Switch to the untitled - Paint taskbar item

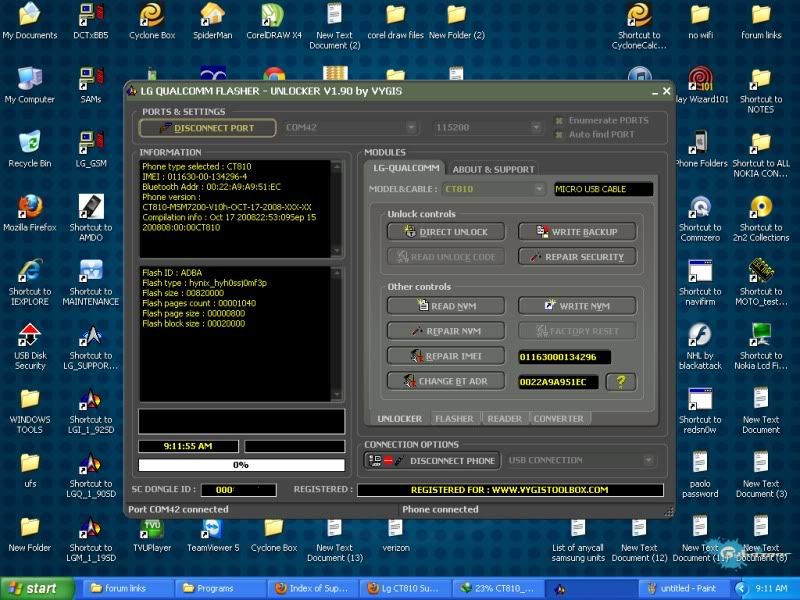[x=683, y=588]
